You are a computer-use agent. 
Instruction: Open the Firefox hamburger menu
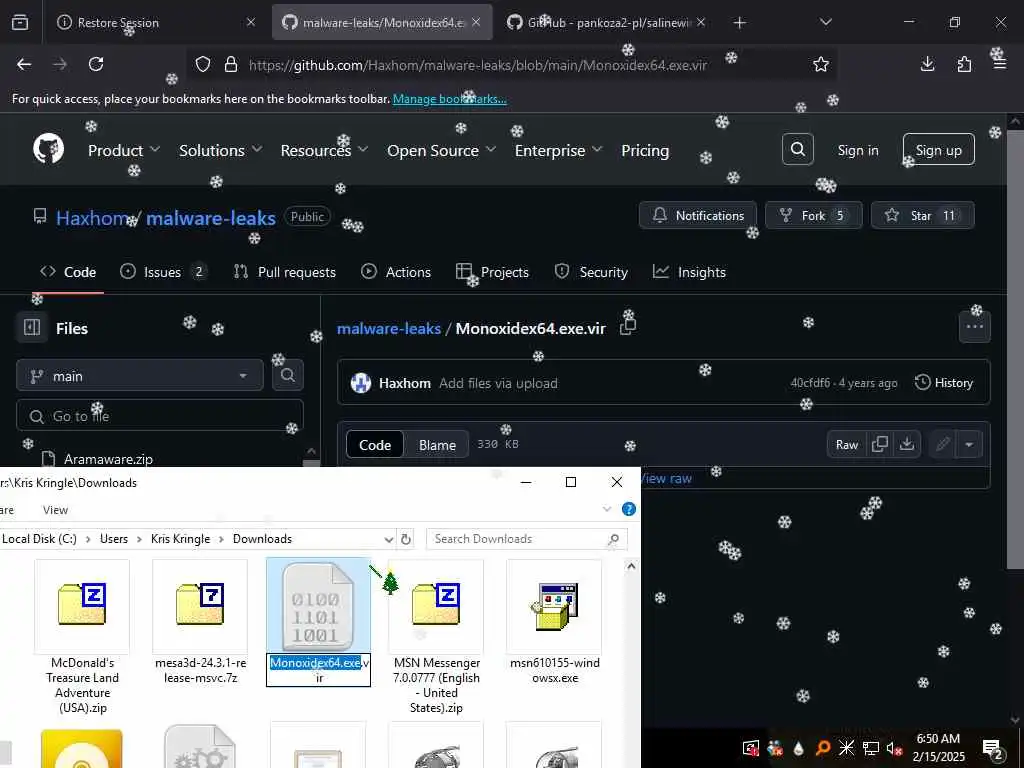point(1000,64)
